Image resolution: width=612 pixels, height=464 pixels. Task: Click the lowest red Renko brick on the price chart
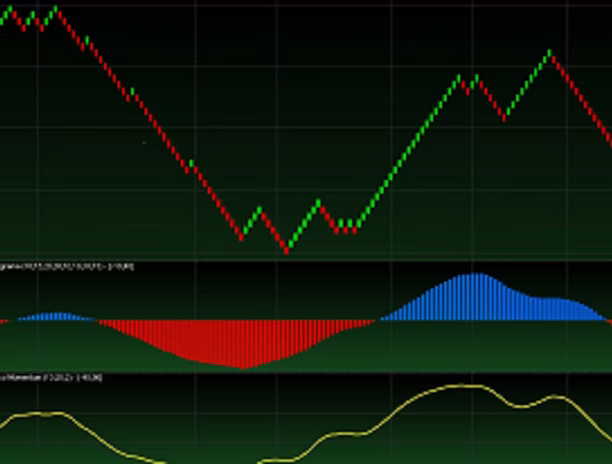[286, 251]
